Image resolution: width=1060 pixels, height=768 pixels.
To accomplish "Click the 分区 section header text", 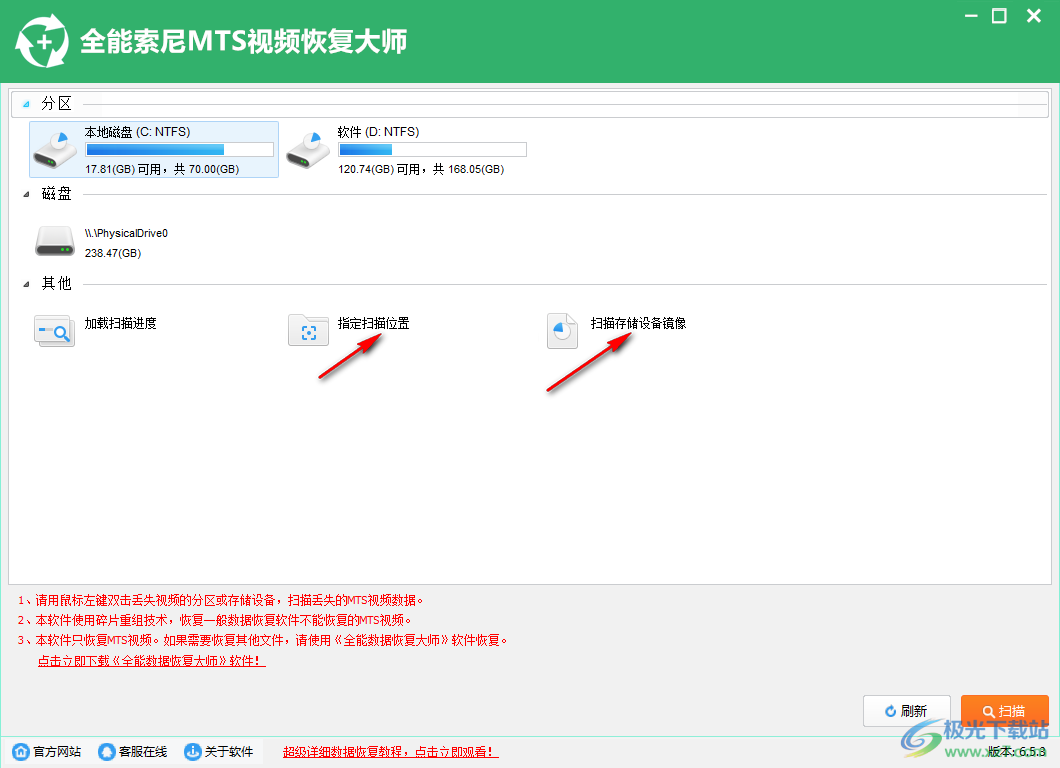I will point(56,103).
